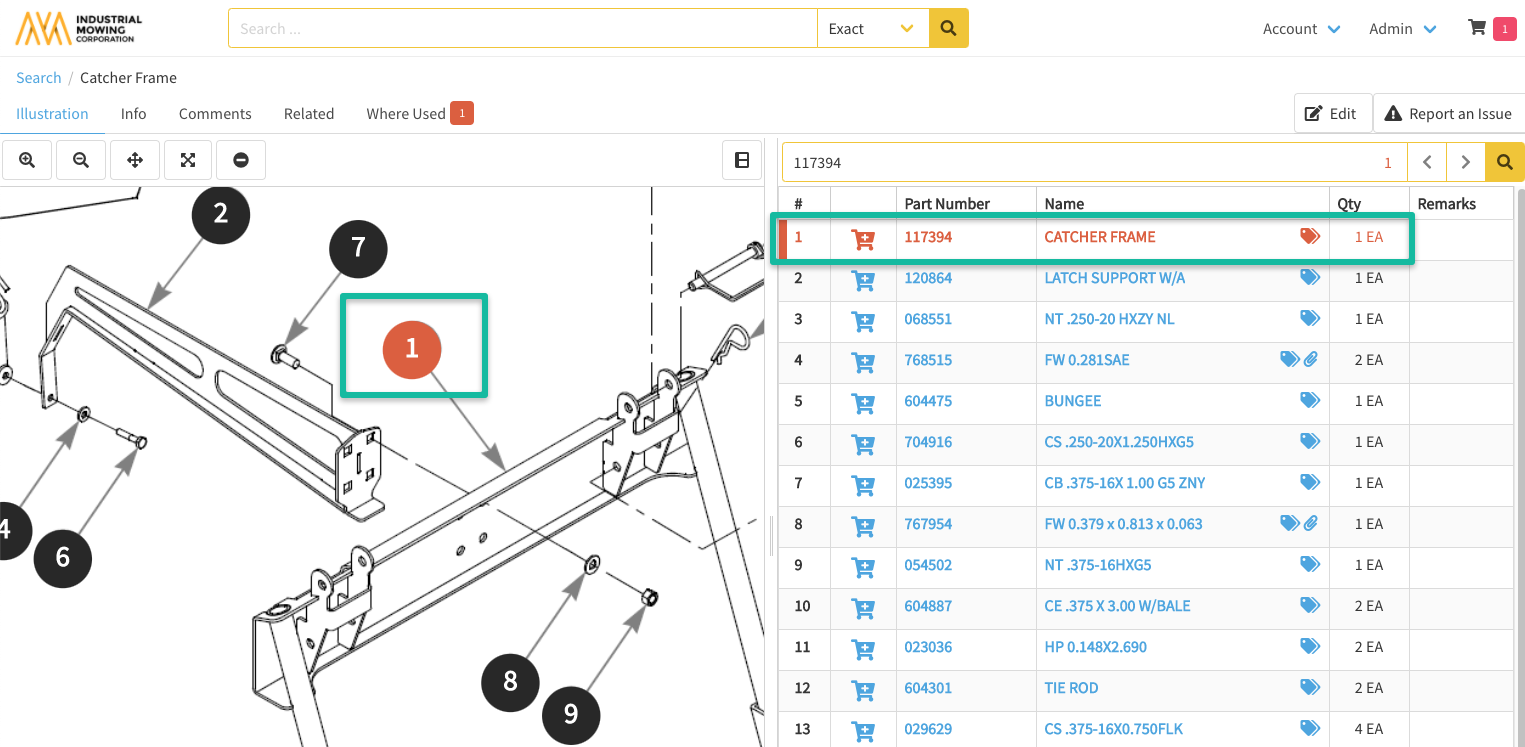Open the Exact search type dropdown
This screenshot has height=747, width=1525.
(x=872, y=29)
